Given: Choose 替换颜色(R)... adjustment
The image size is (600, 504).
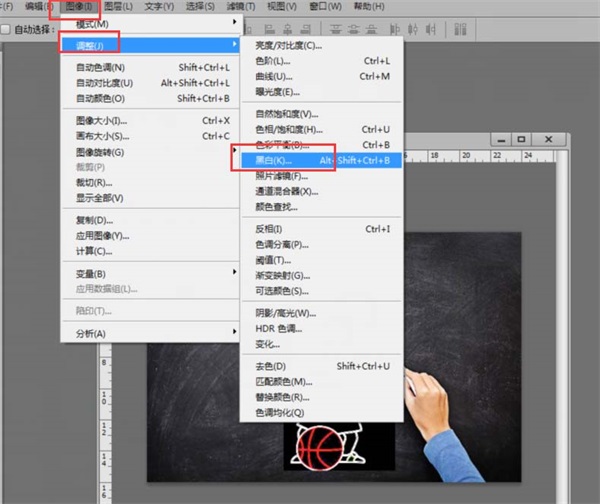Looking at the screenshot, I should pos(321,397).
